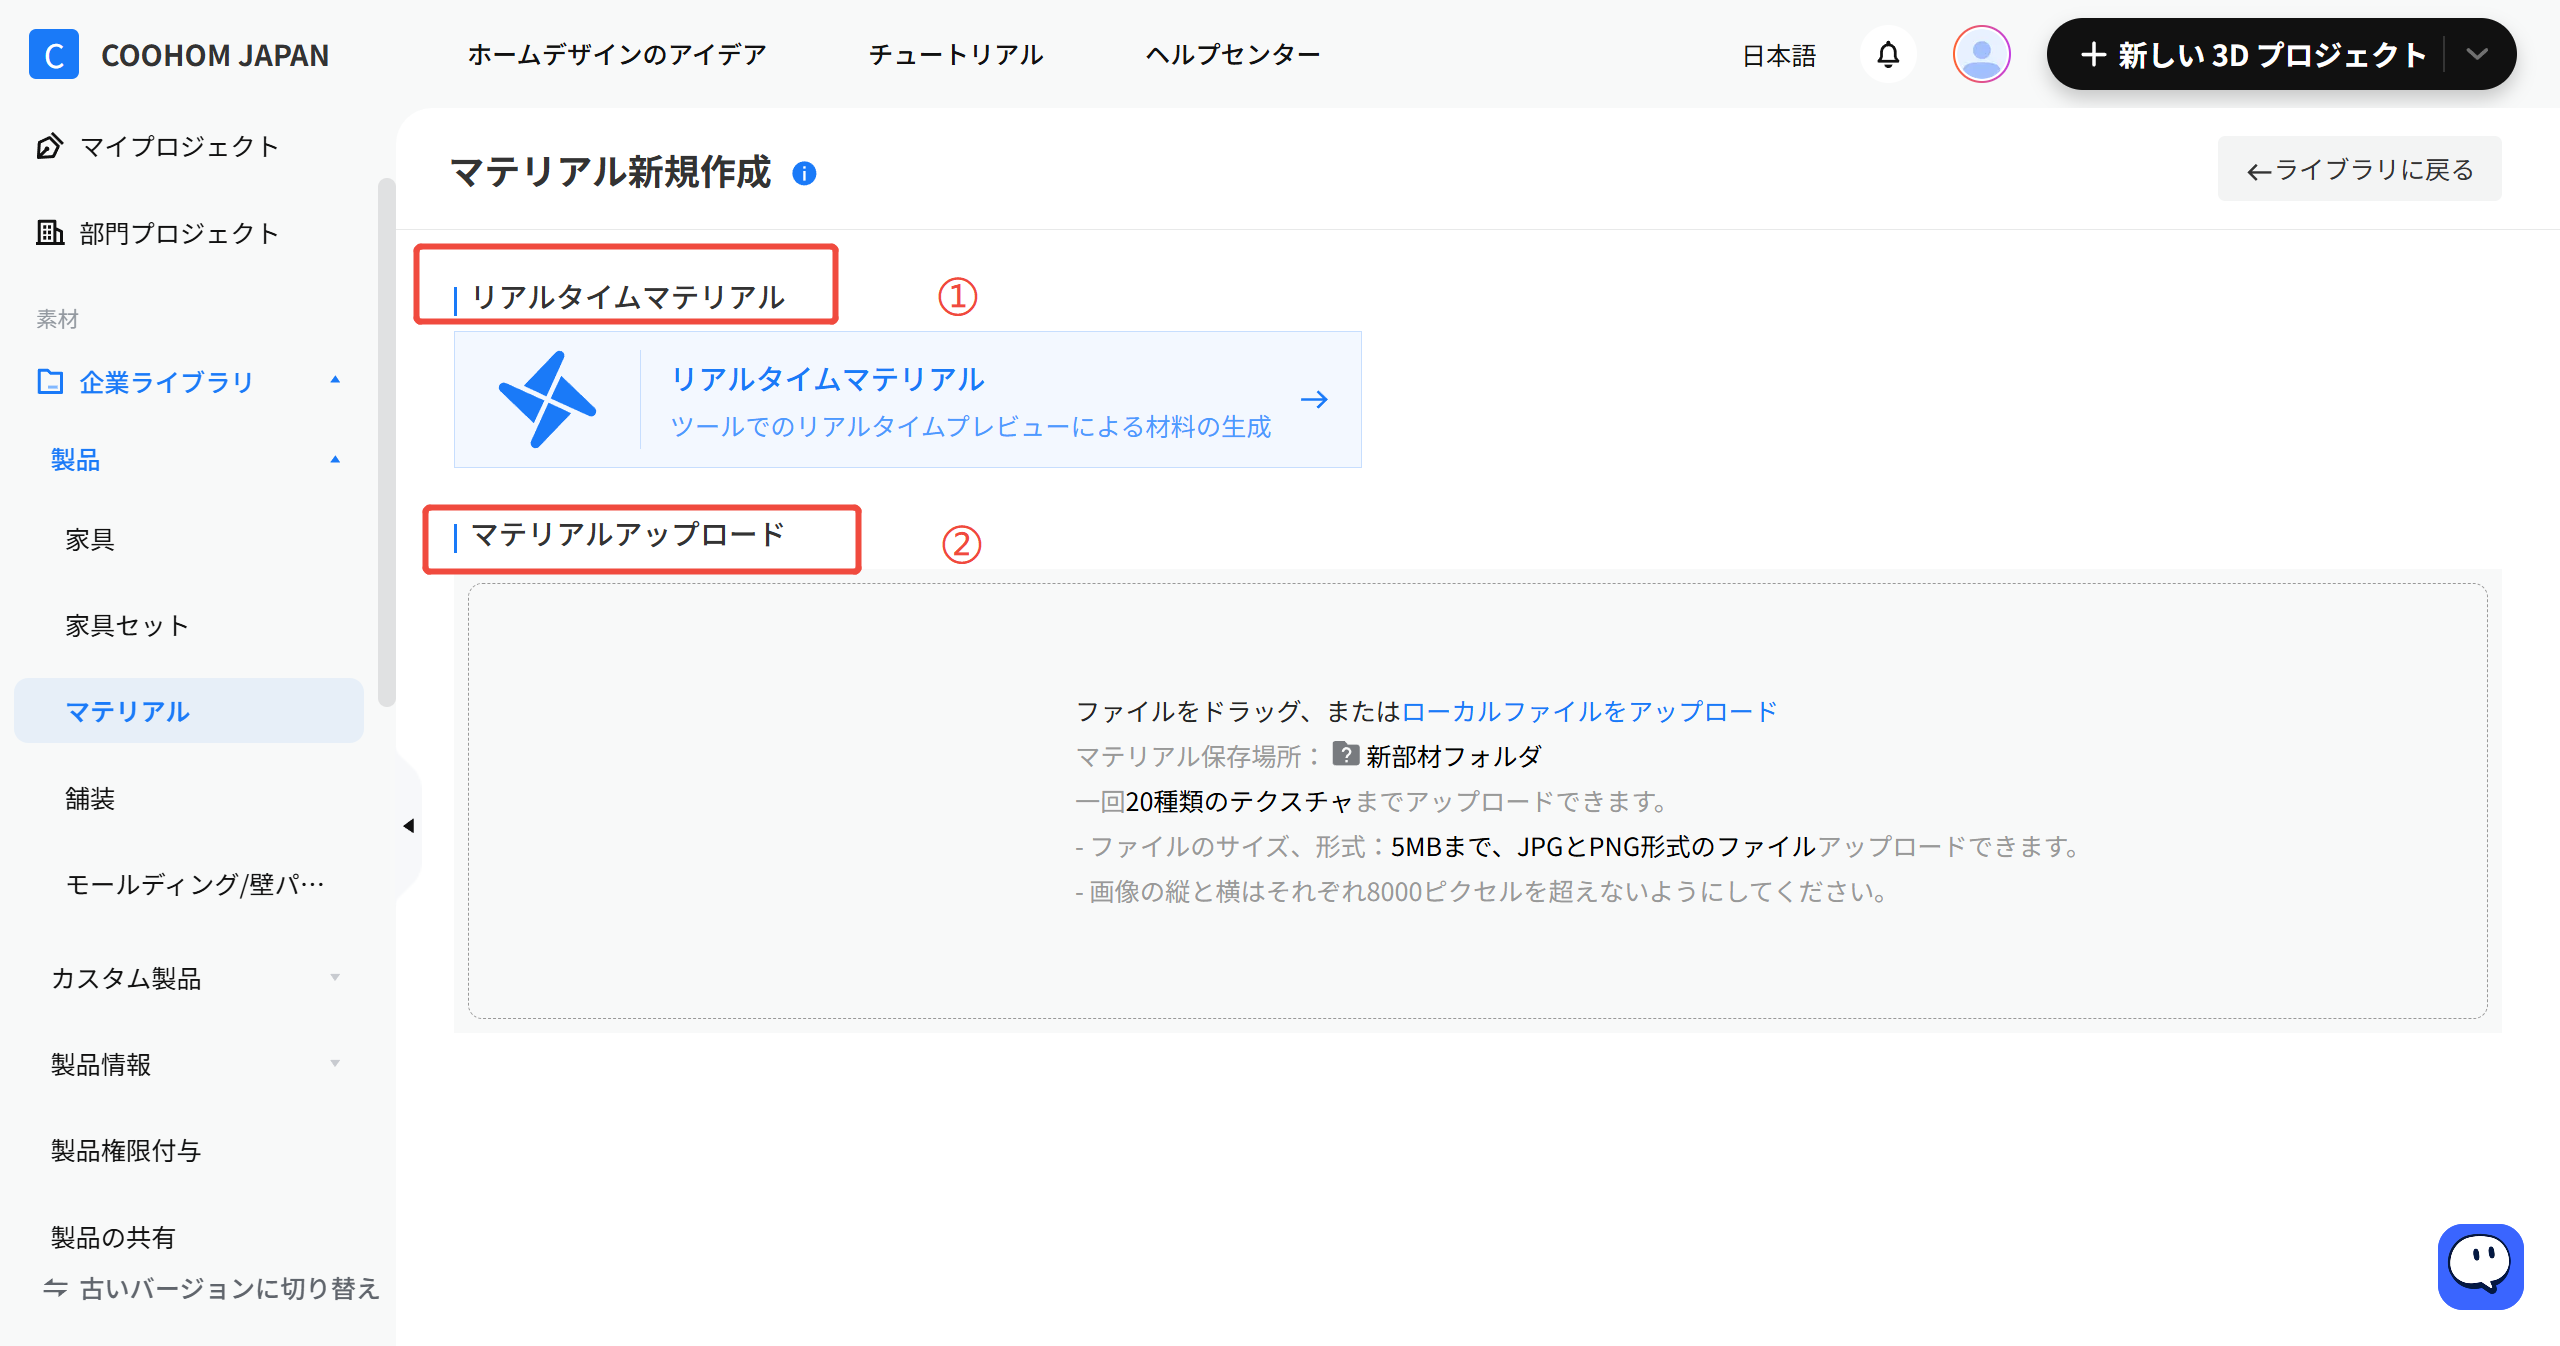Go to 部門プロジェクト
The height and width of the screenshot is (1346, 2560).
(x=180, y=233)
